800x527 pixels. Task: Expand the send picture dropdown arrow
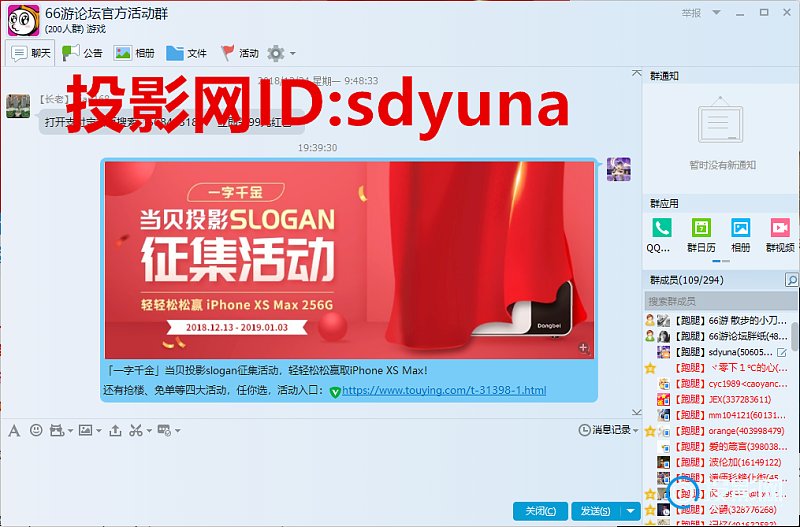point(98,431)
